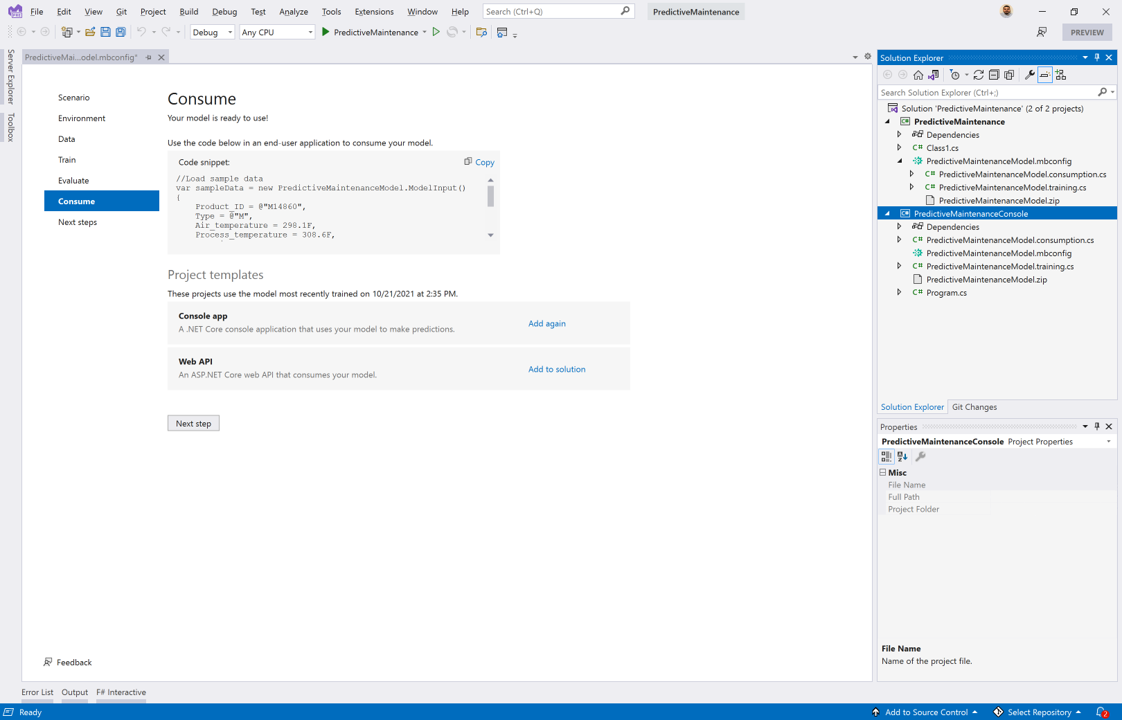Open the Properties object selector dropdown
The image size is (1122, 720).
pos(1108,442)
